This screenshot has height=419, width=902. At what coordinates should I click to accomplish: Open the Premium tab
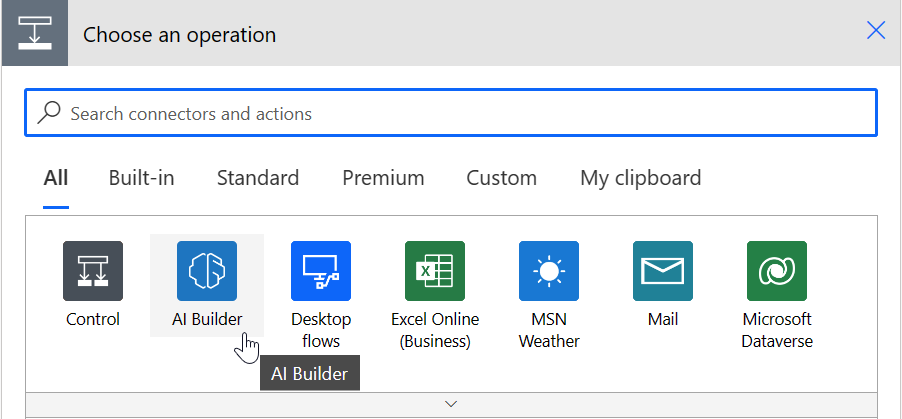pos(383,178)
